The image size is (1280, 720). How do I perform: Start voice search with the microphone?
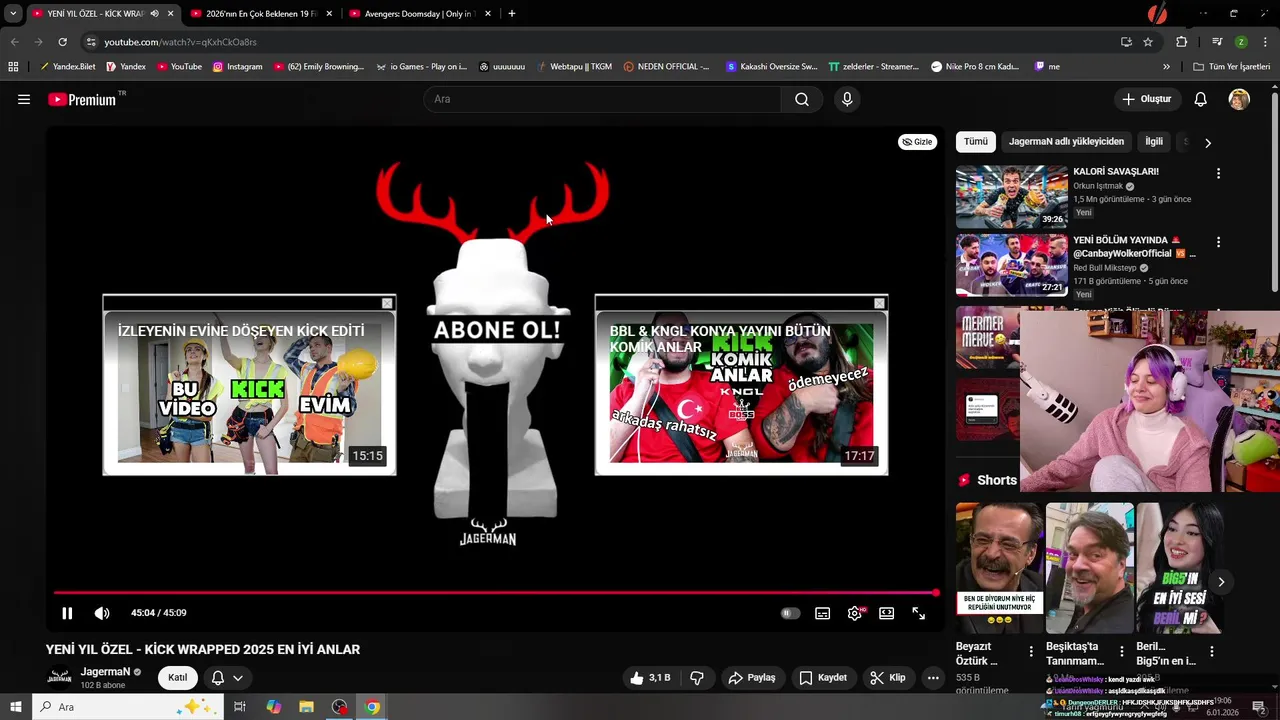pyautogui.click(x=847, y=99)
